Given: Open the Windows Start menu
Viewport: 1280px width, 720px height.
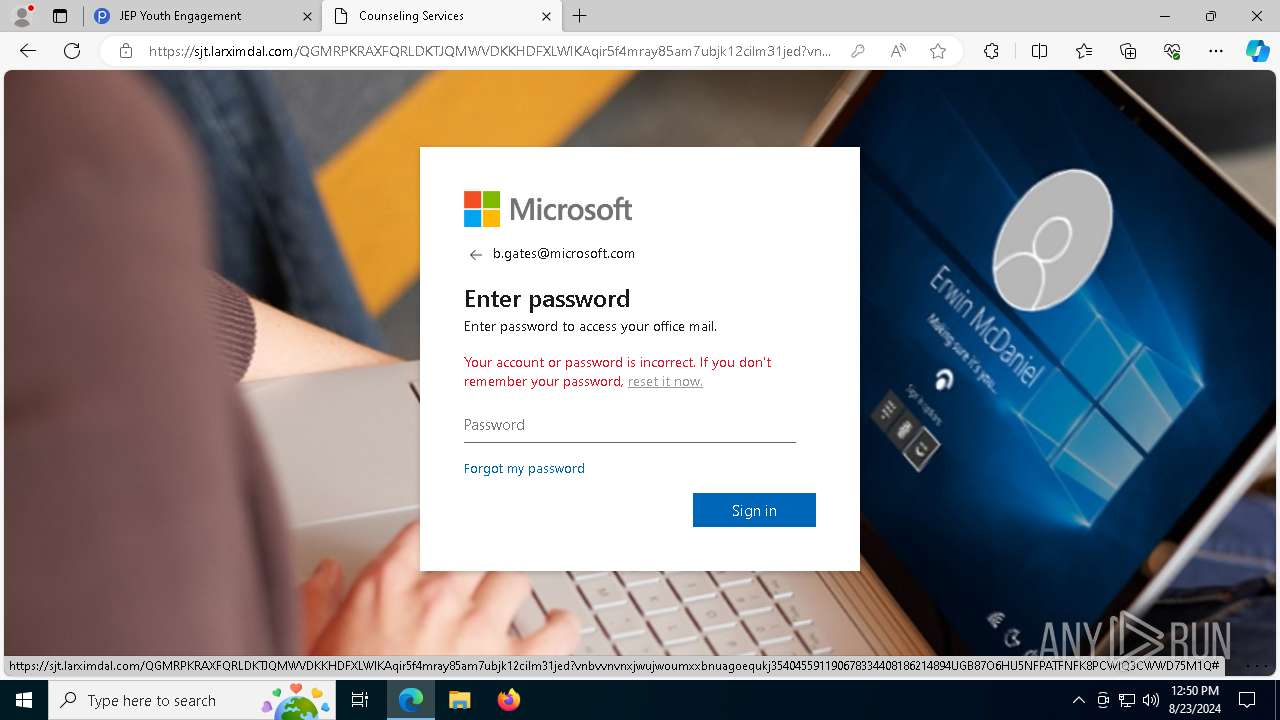Looking at the screenshot, I should 24,700.
